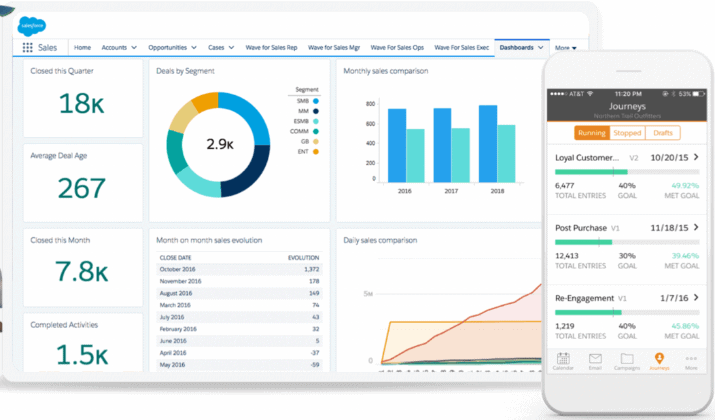This screenshot has height=420, width=715.
Task: Select the April 2016 table row
Action: pos(239,353)
